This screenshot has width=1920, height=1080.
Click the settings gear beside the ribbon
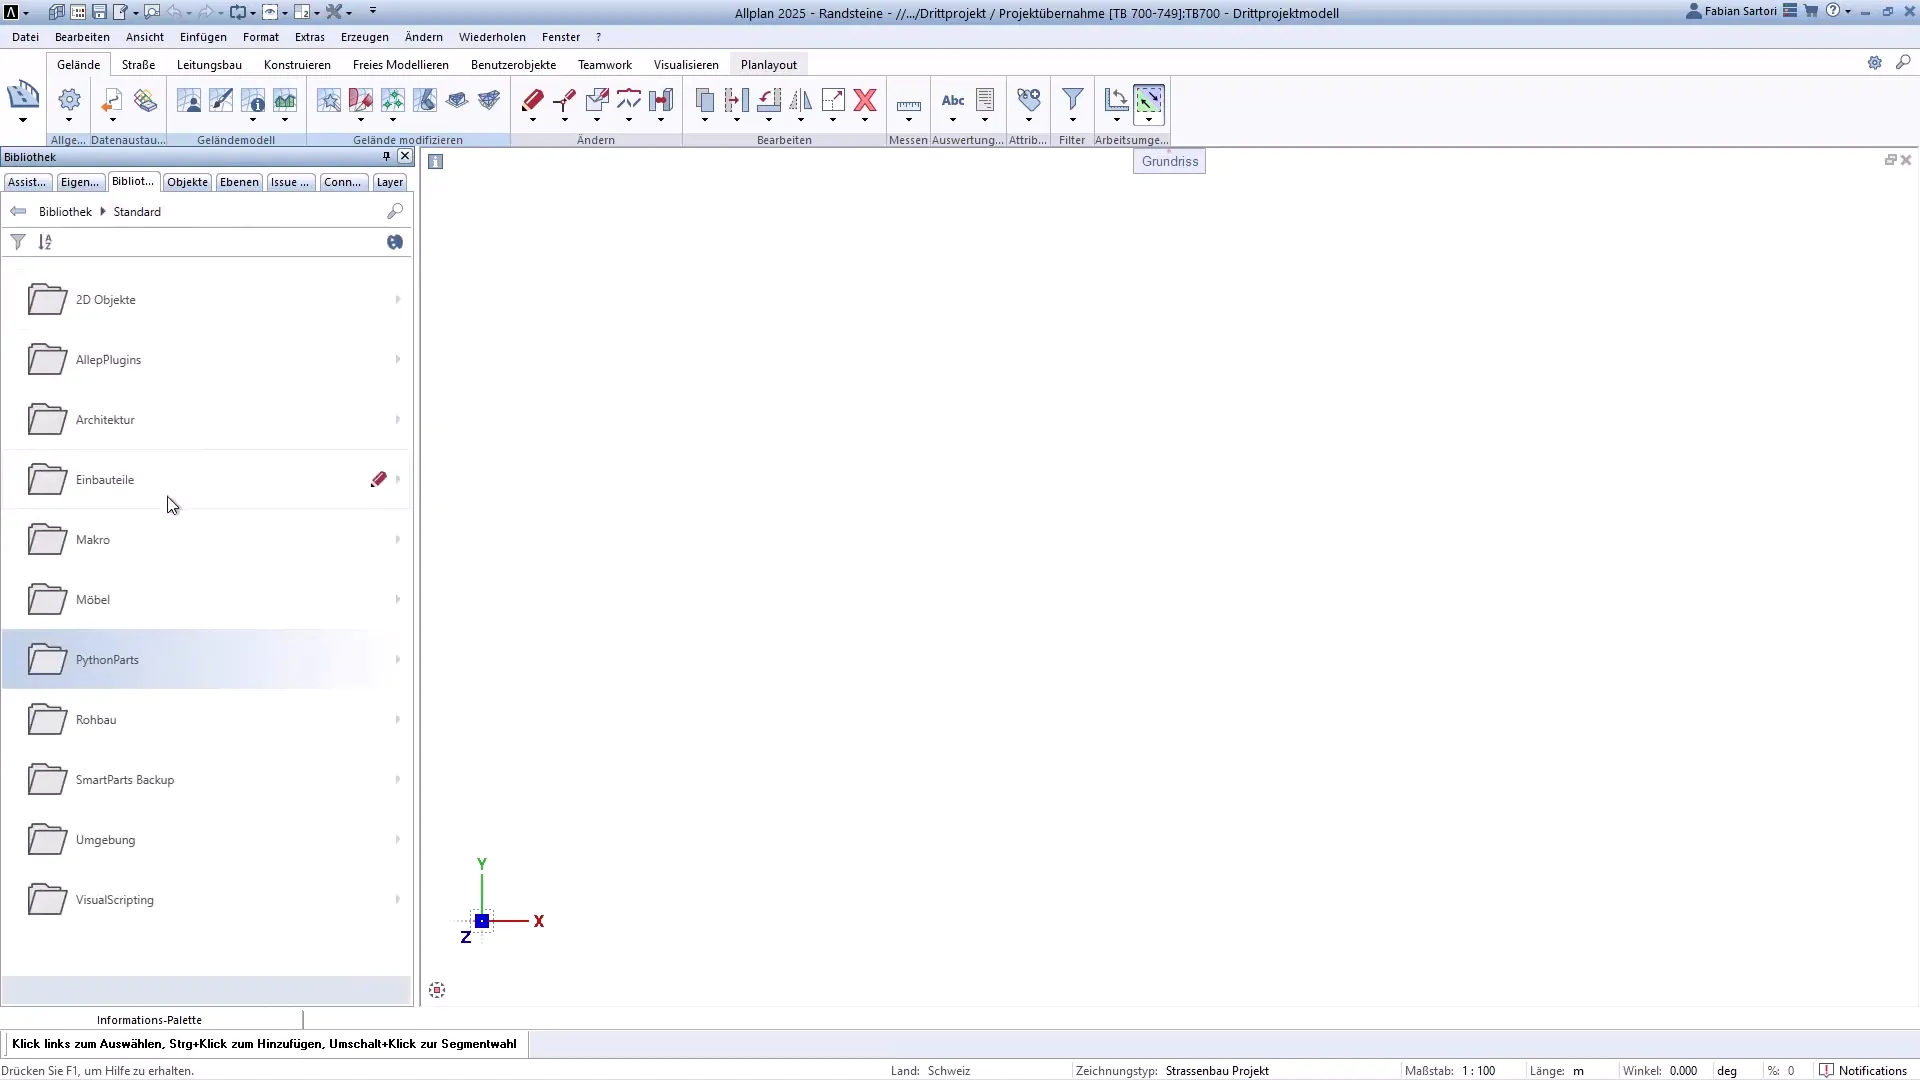click(x=1876, y=62)
